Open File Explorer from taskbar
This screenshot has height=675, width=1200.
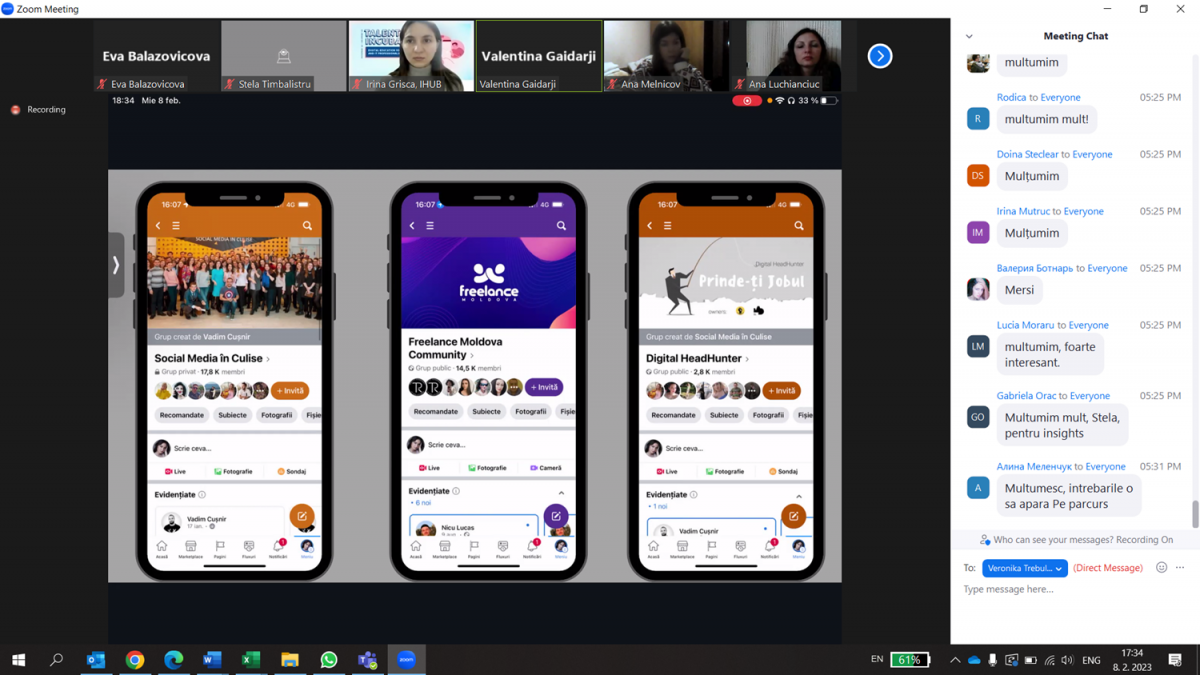tap(290, 660)
